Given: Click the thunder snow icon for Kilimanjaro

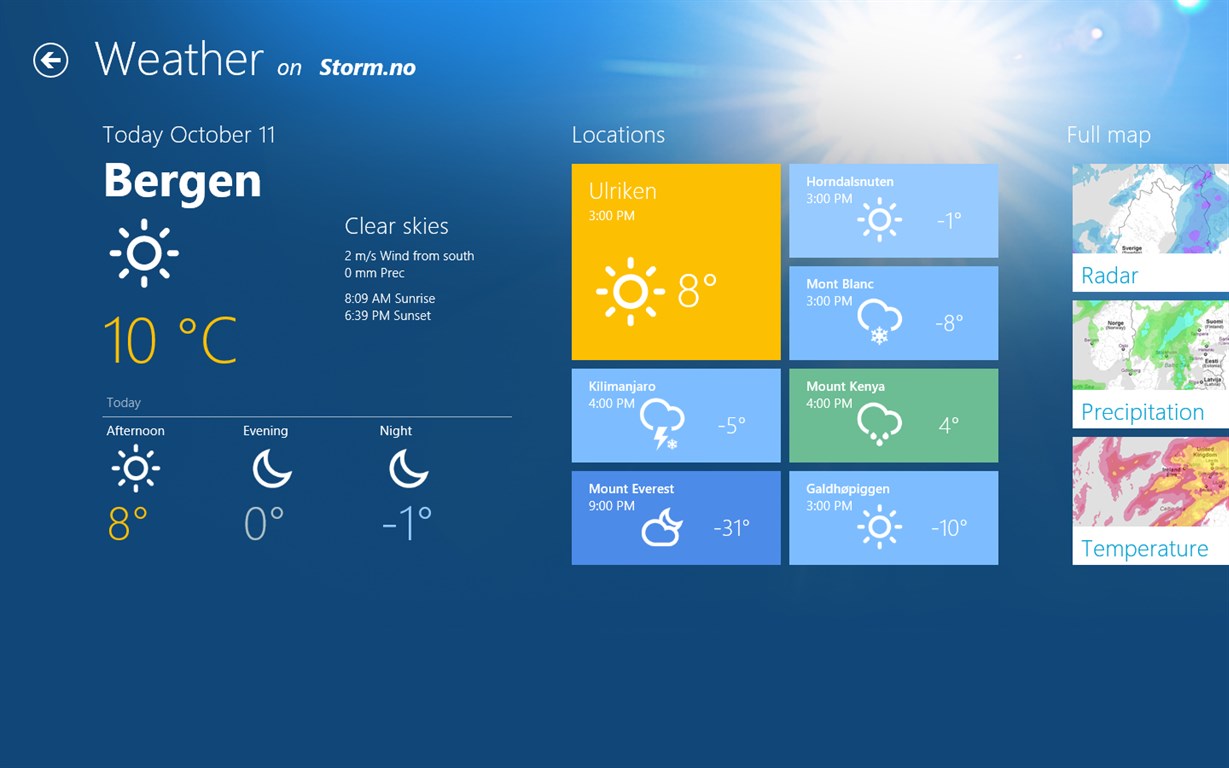Looking at the screenshot, I should pos(662,425).
